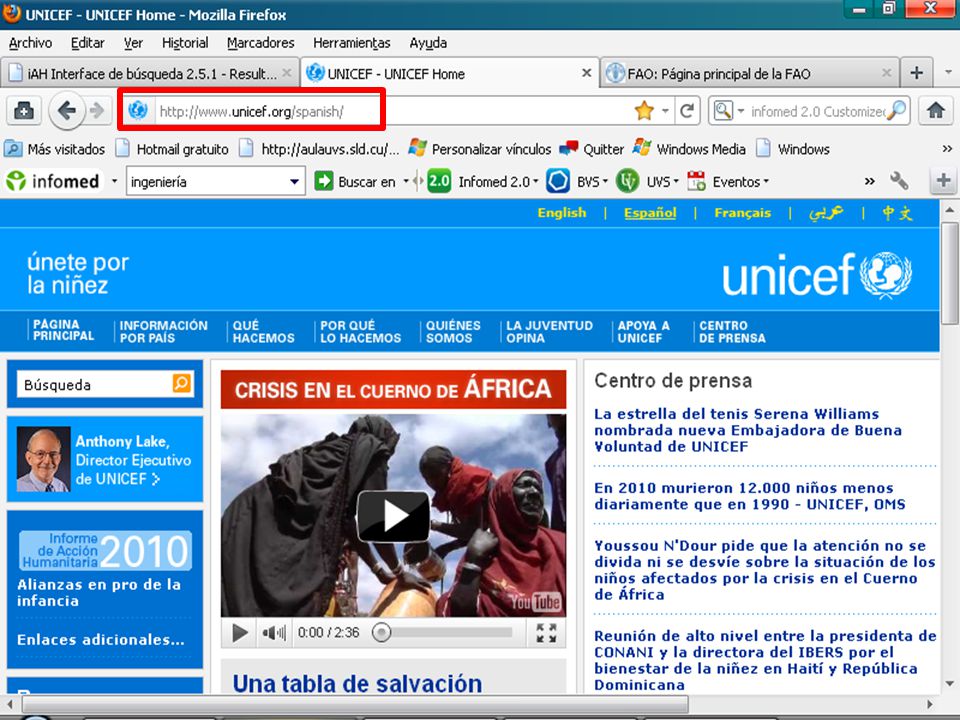The image size is (960, 720).
Task: Click the UVS toolbar icon
Action: pyautogui.click(x=628, y=181)
